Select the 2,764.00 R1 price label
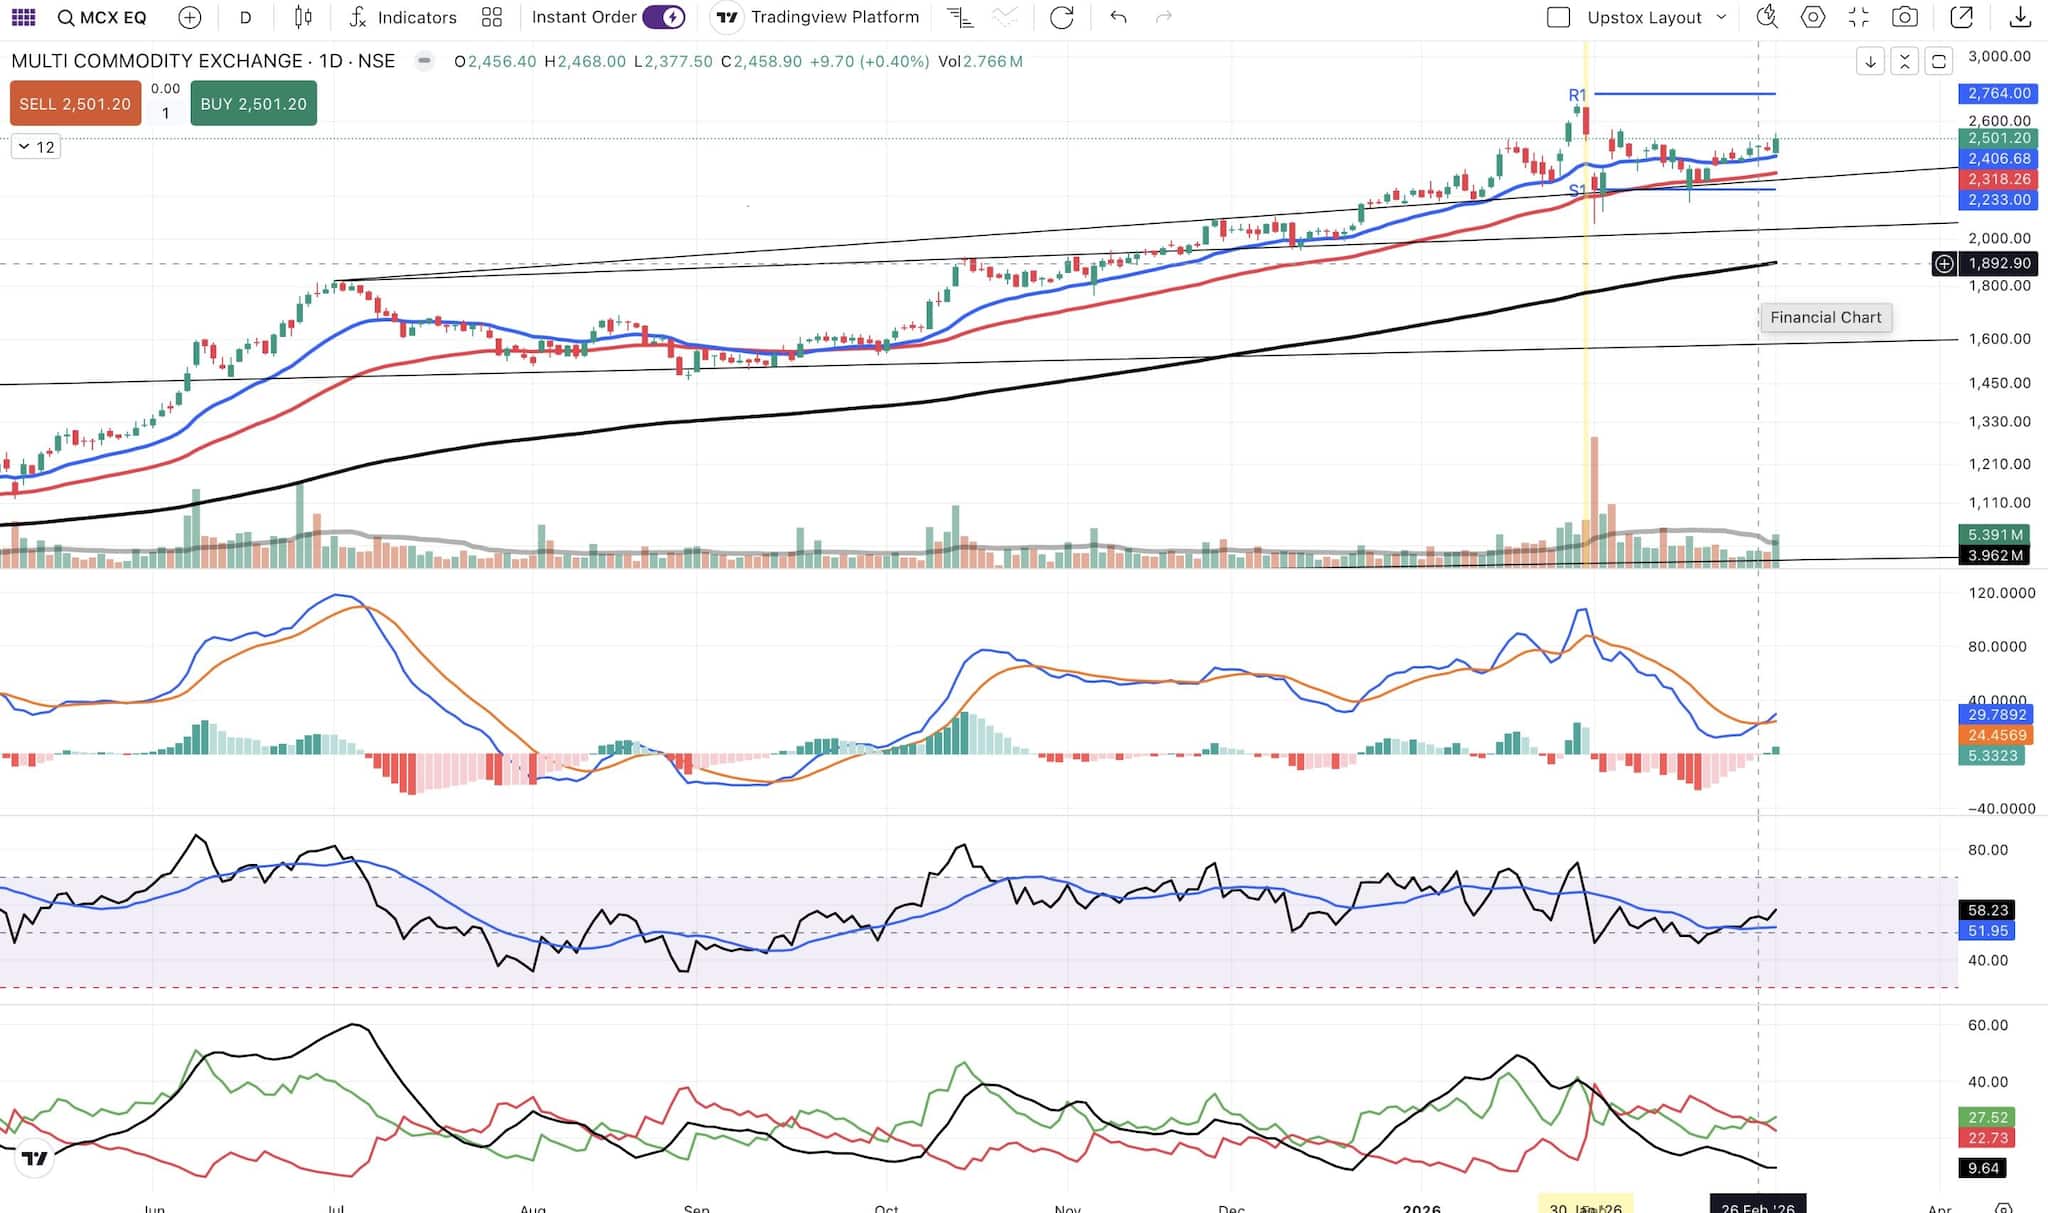Image resolution: width=2048 pixels, height=1213 pixels. pyautogui.click(x=1998, y=93)
